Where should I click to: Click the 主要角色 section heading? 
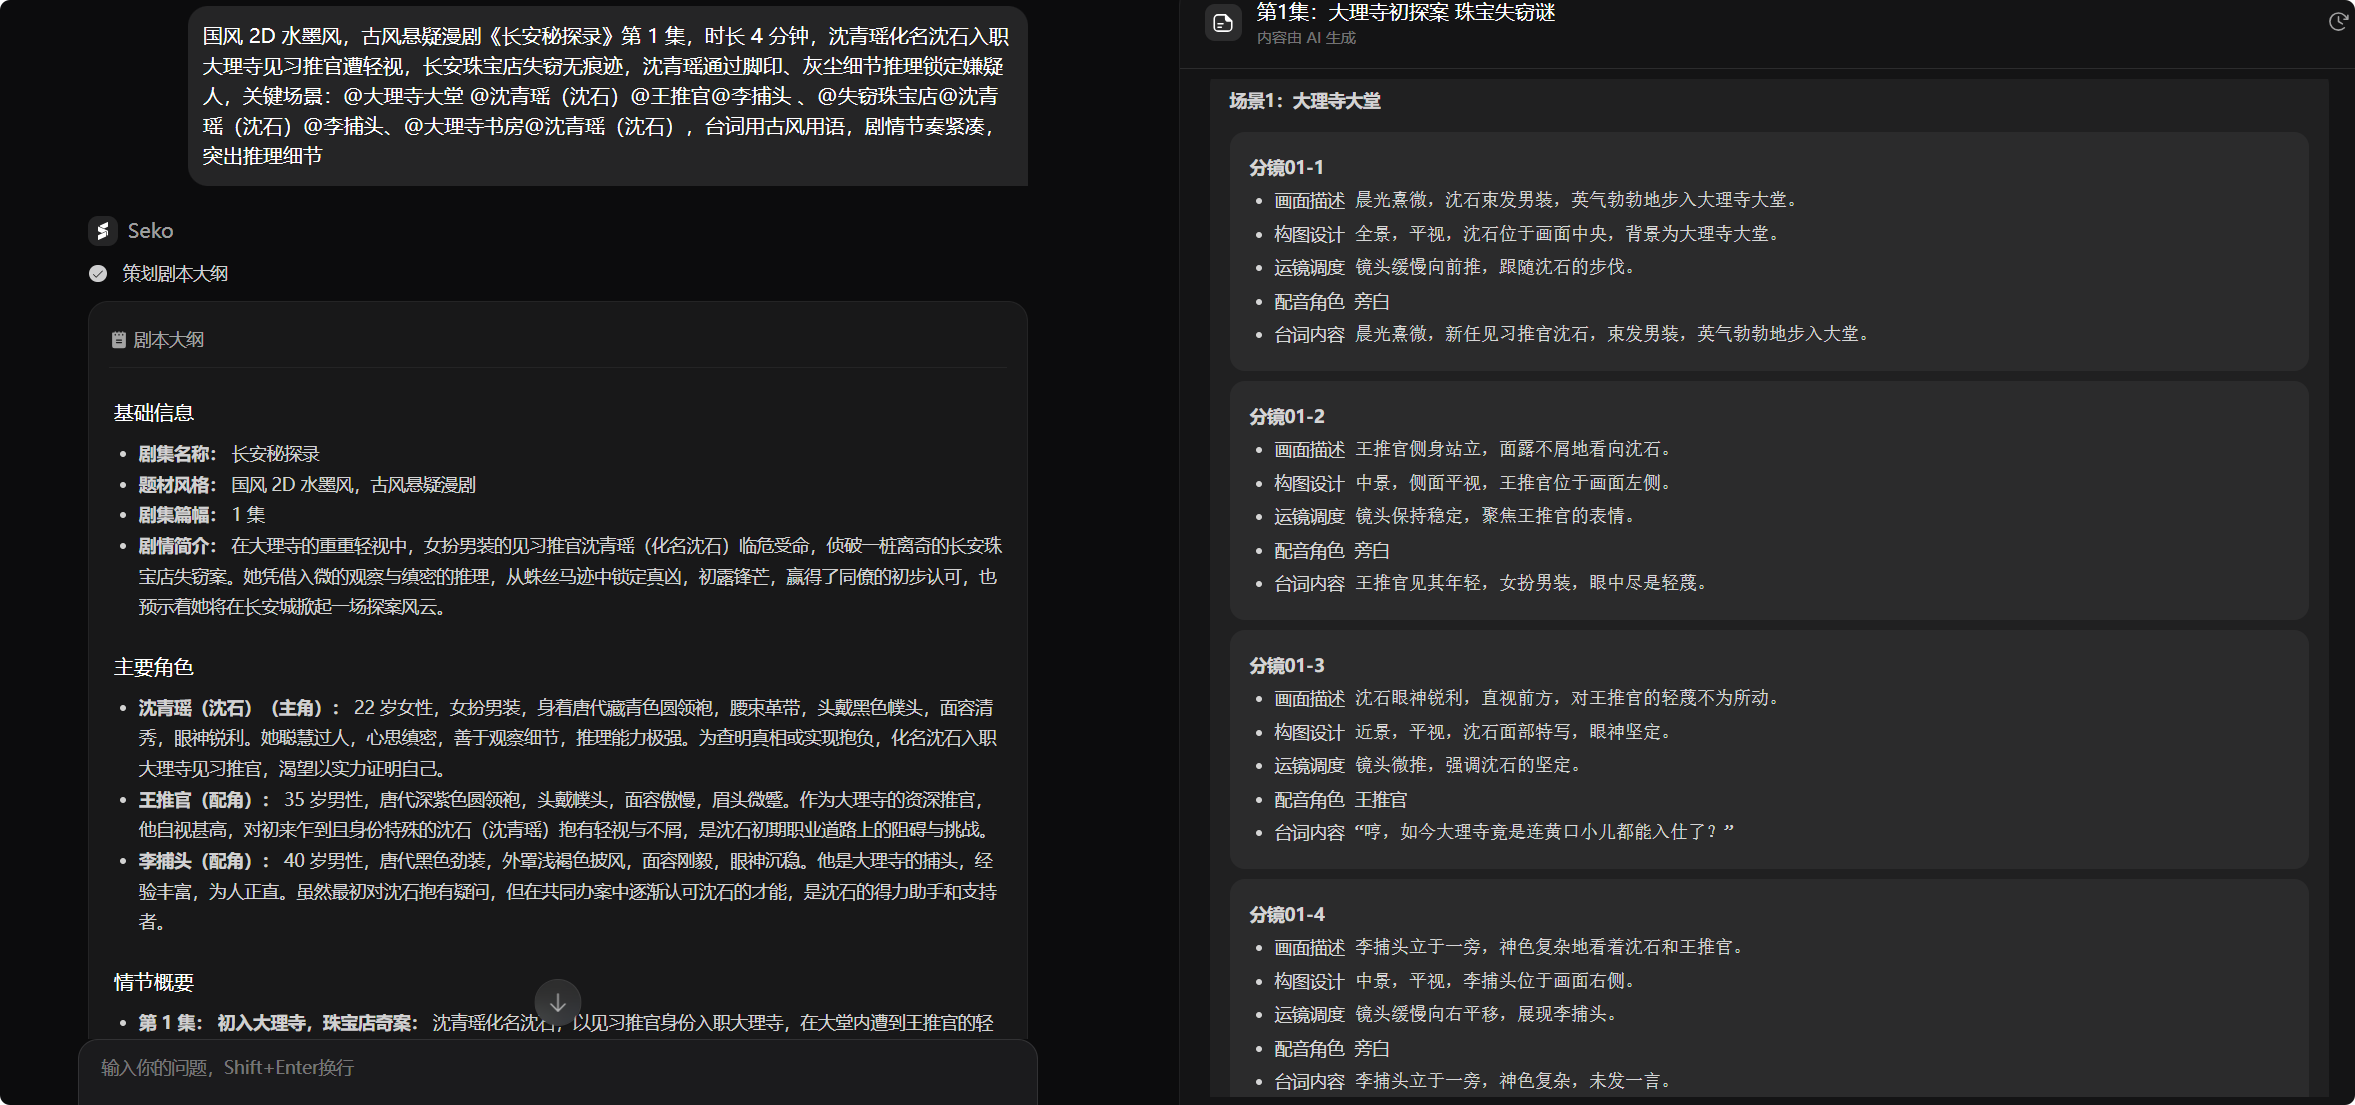tap(153, 667)
